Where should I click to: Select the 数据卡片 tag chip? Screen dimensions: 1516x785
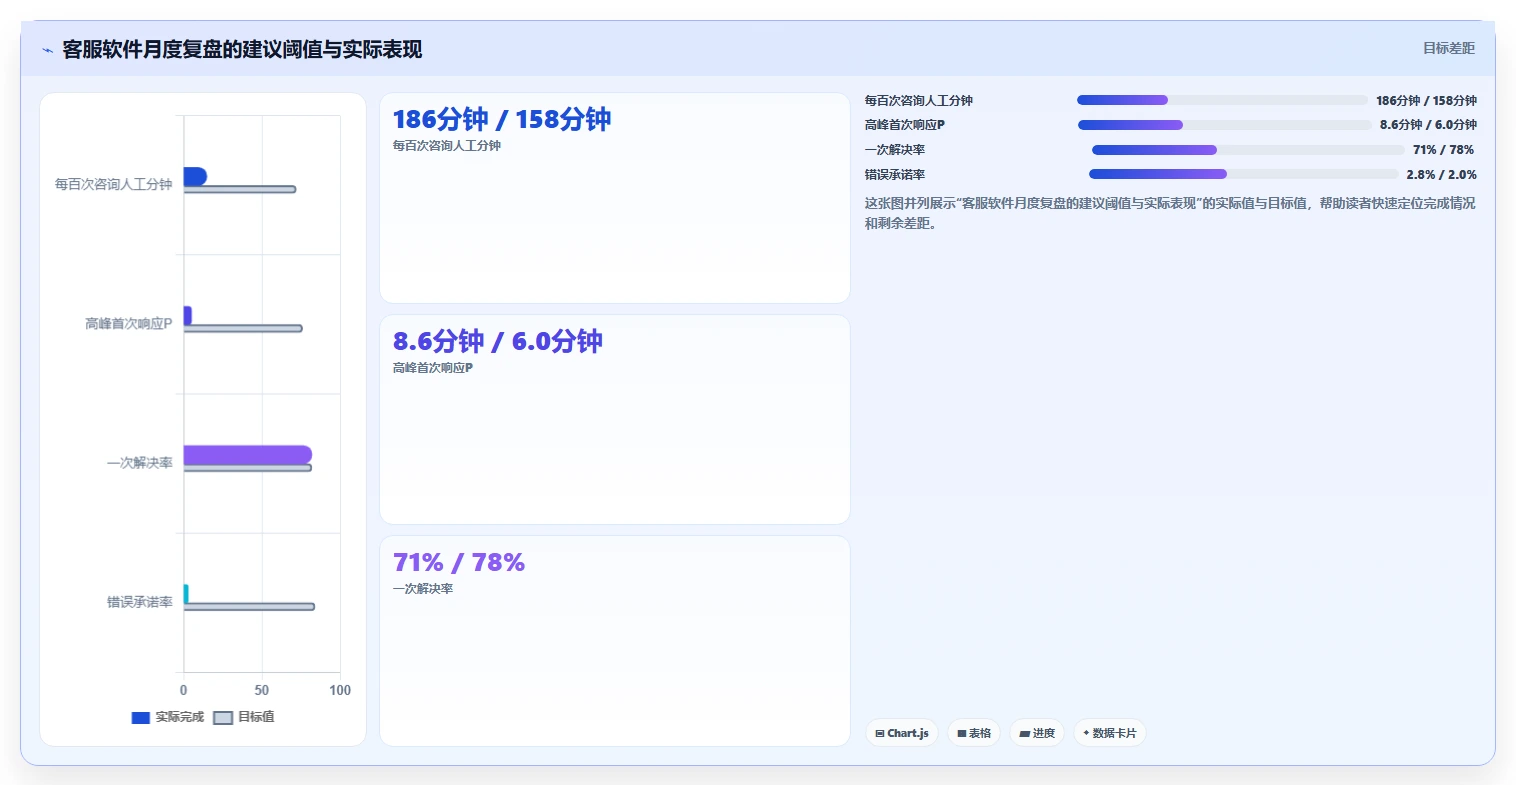tap(1110, 733)
